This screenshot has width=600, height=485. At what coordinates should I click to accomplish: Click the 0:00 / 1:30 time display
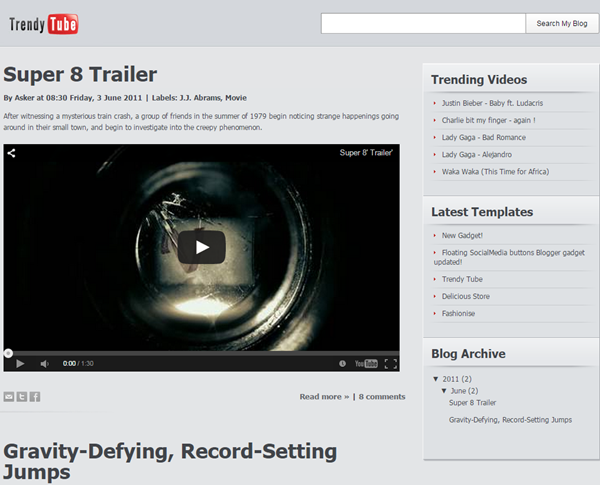[78, 363]
